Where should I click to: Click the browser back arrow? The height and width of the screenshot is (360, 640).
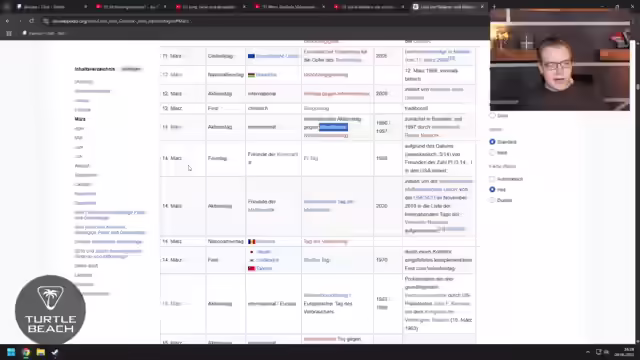coord(7,21)
